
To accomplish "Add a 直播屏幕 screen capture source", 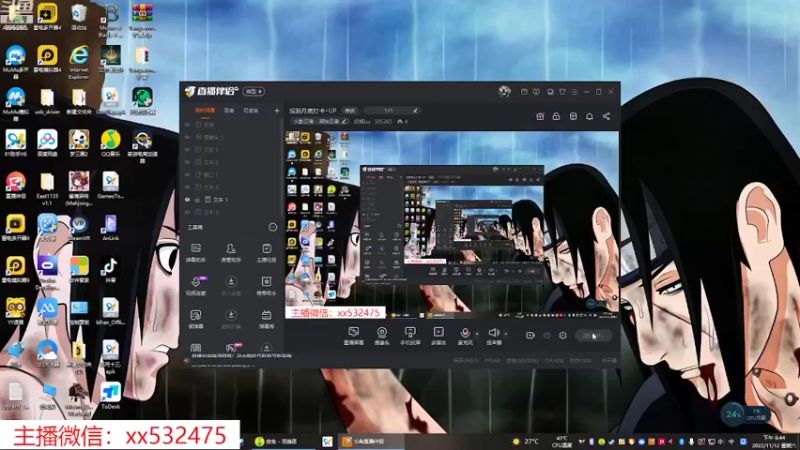I will click(x=354, y=336).
